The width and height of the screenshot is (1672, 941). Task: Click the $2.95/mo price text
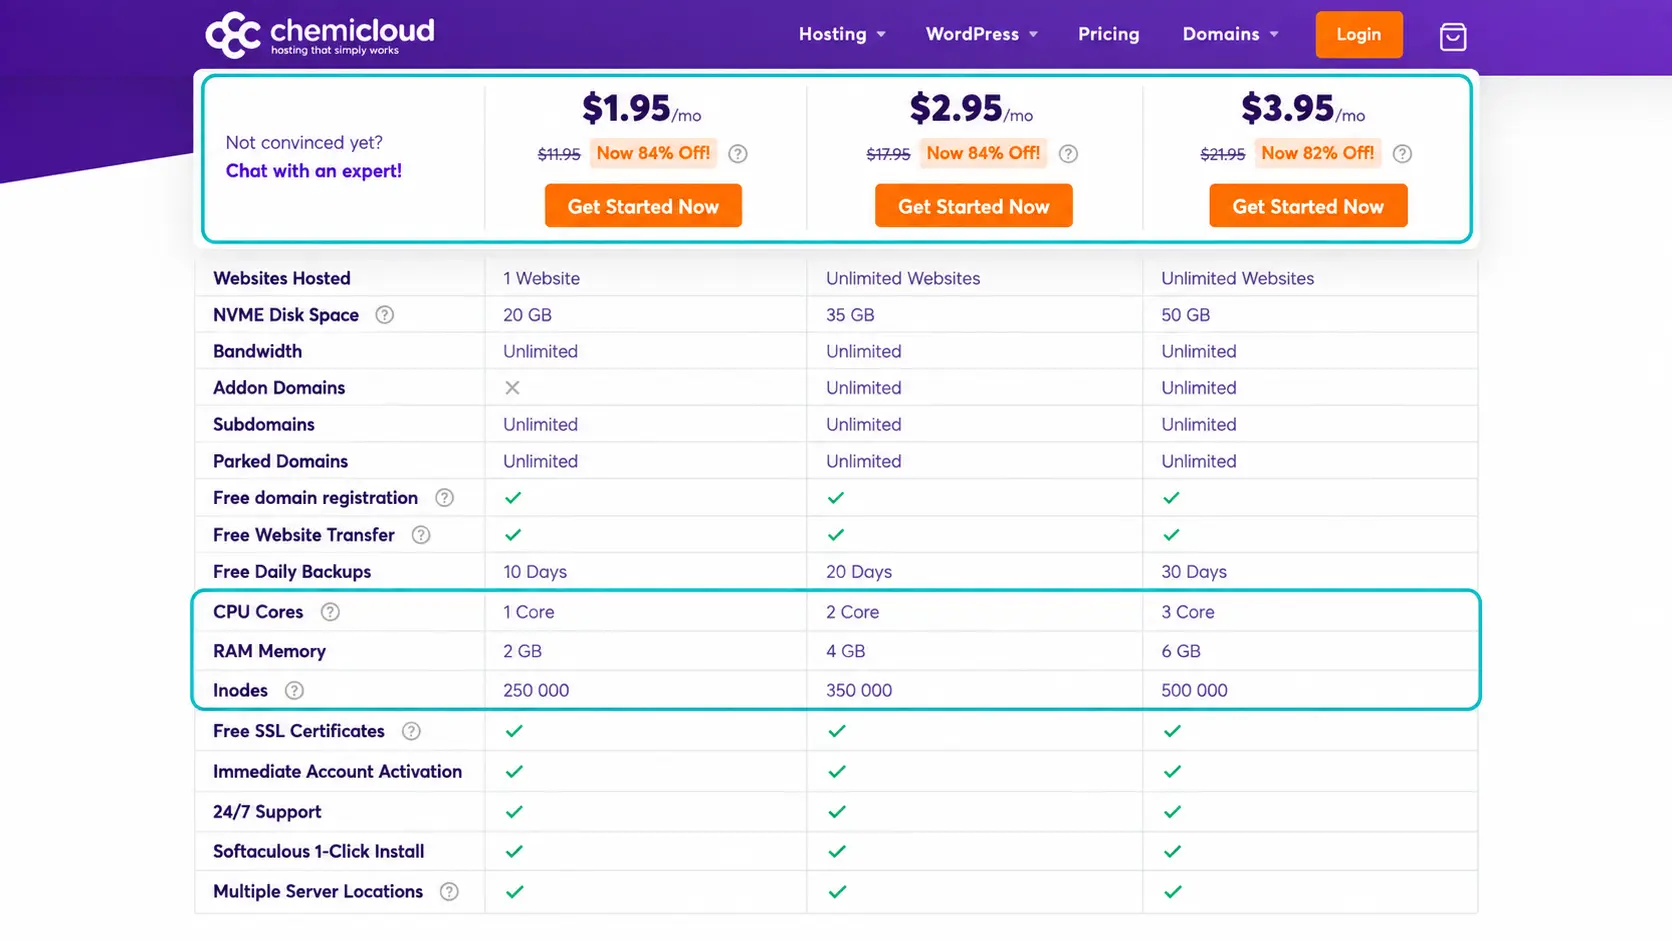(971, 108)
